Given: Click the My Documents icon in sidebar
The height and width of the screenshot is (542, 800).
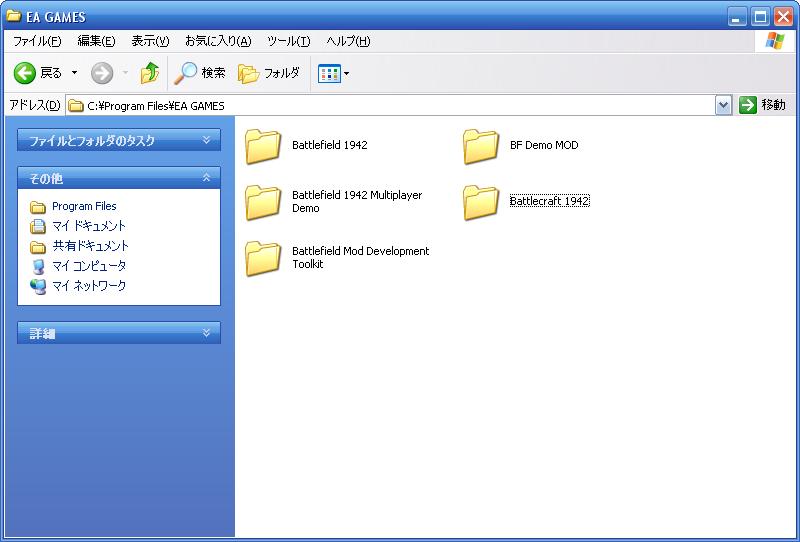Looking at the screenshot, I should coord(38,226).
